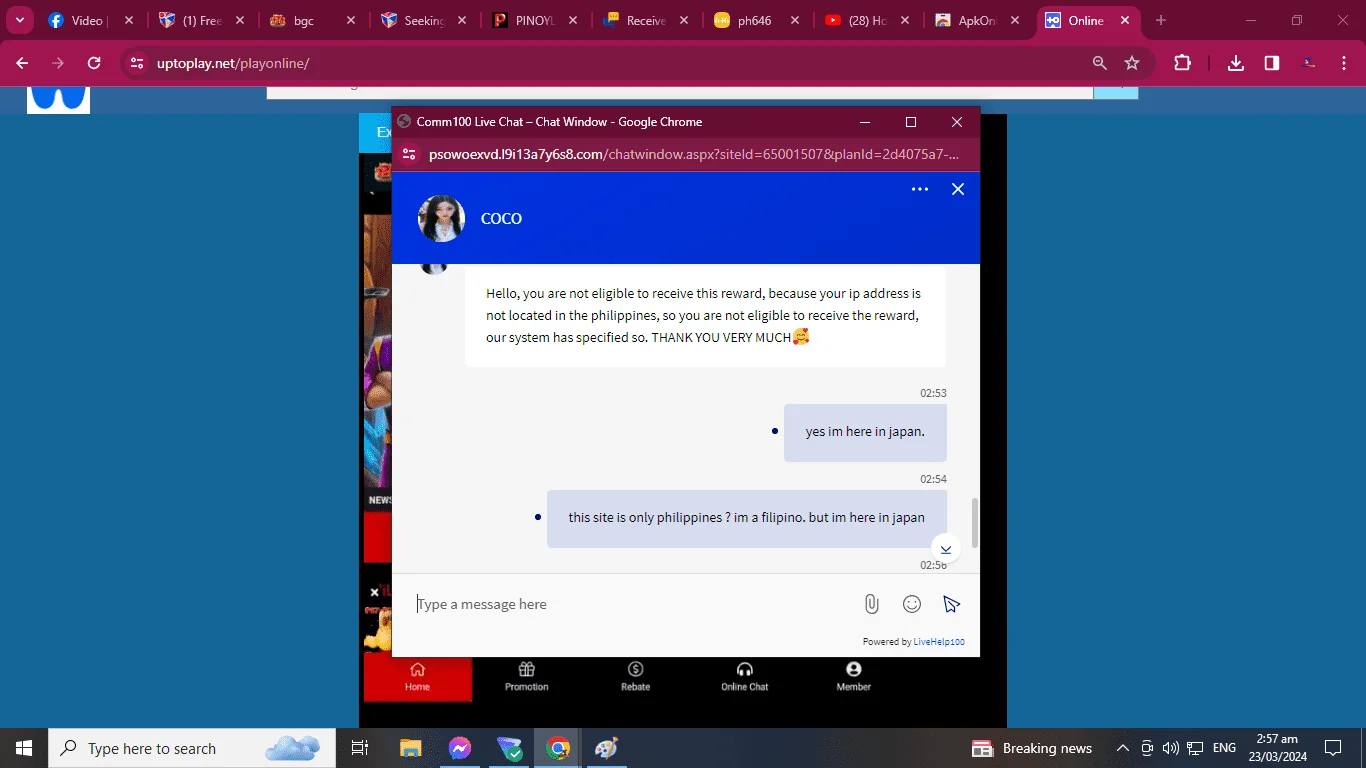This screenshot has width=1366, height=768.
Task: Open Rebate in bottom nav
Action: point(635,677)
